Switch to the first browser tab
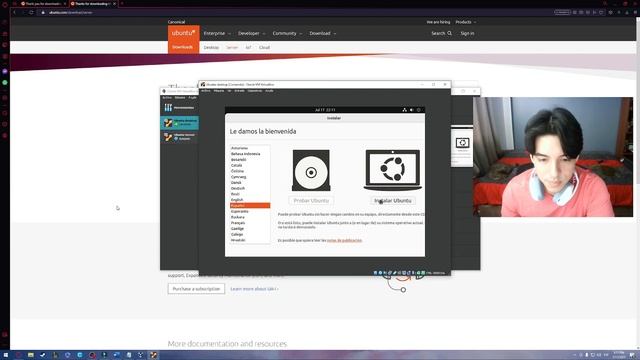The image size is (640, 360). tap(43, 4)
